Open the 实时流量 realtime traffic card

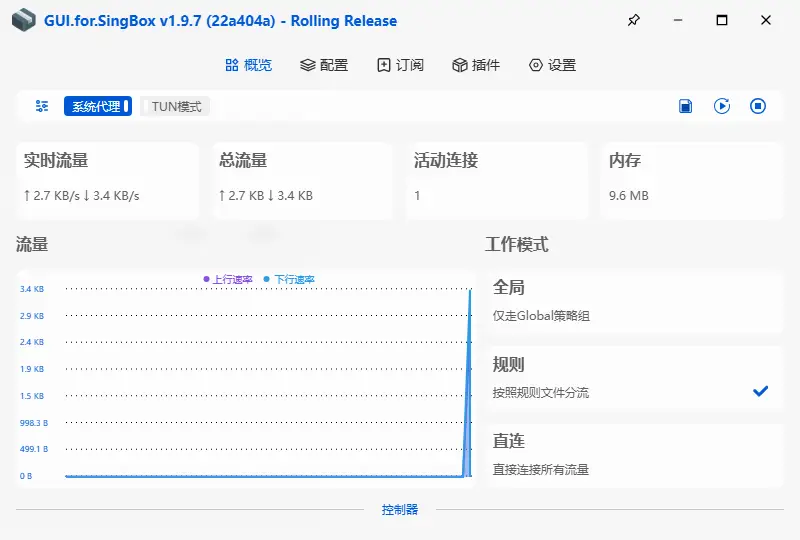107,180
